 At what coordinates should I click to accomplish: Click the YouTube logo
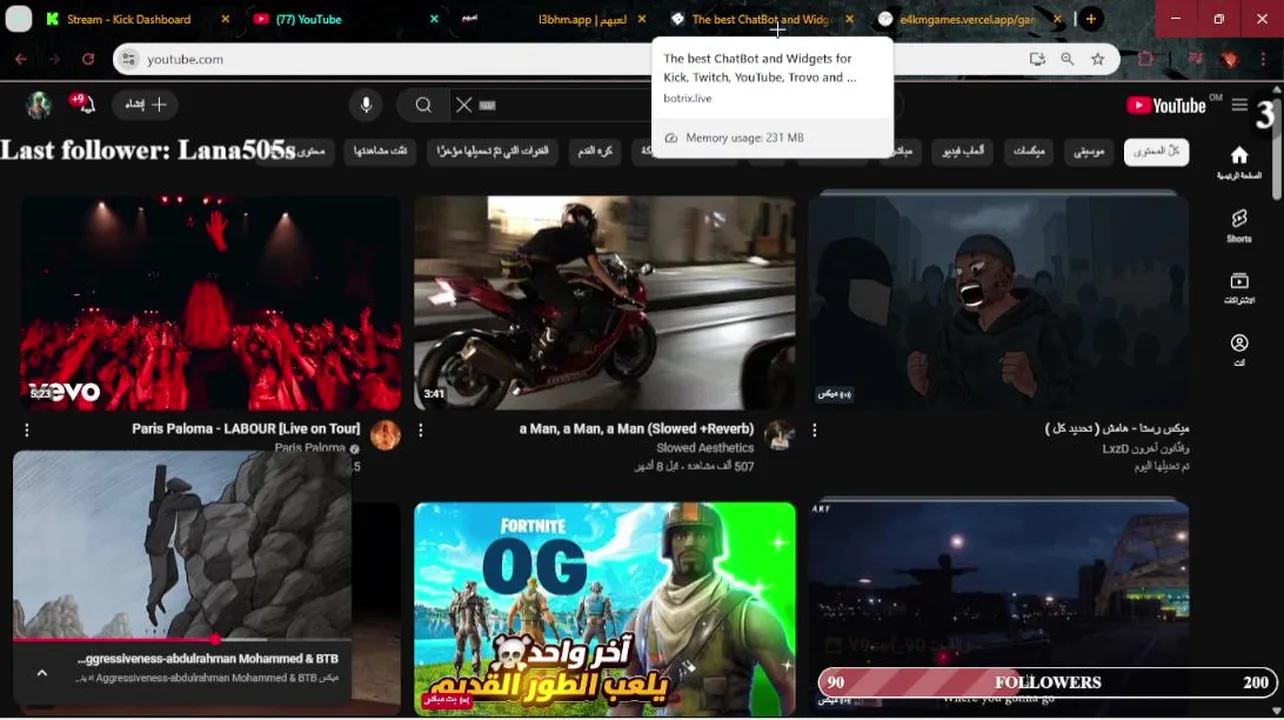coord(1166,105)
